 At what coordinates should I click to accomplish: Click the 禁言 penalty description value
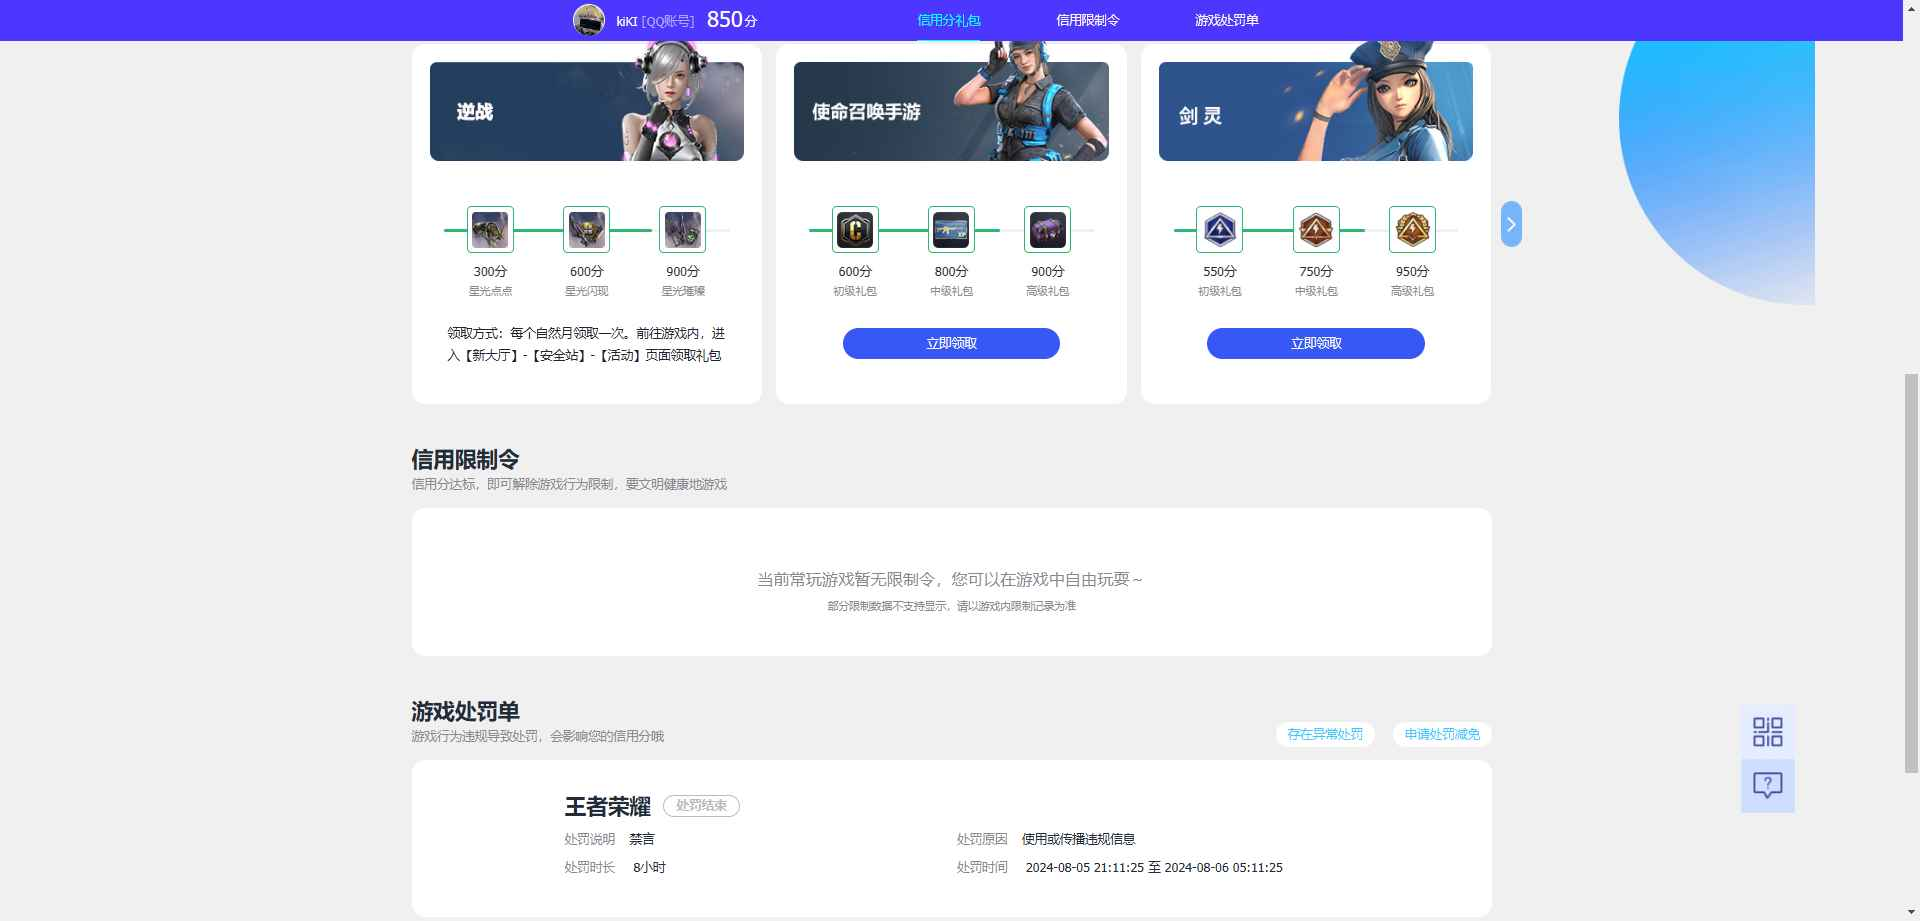tap(642, 839)
